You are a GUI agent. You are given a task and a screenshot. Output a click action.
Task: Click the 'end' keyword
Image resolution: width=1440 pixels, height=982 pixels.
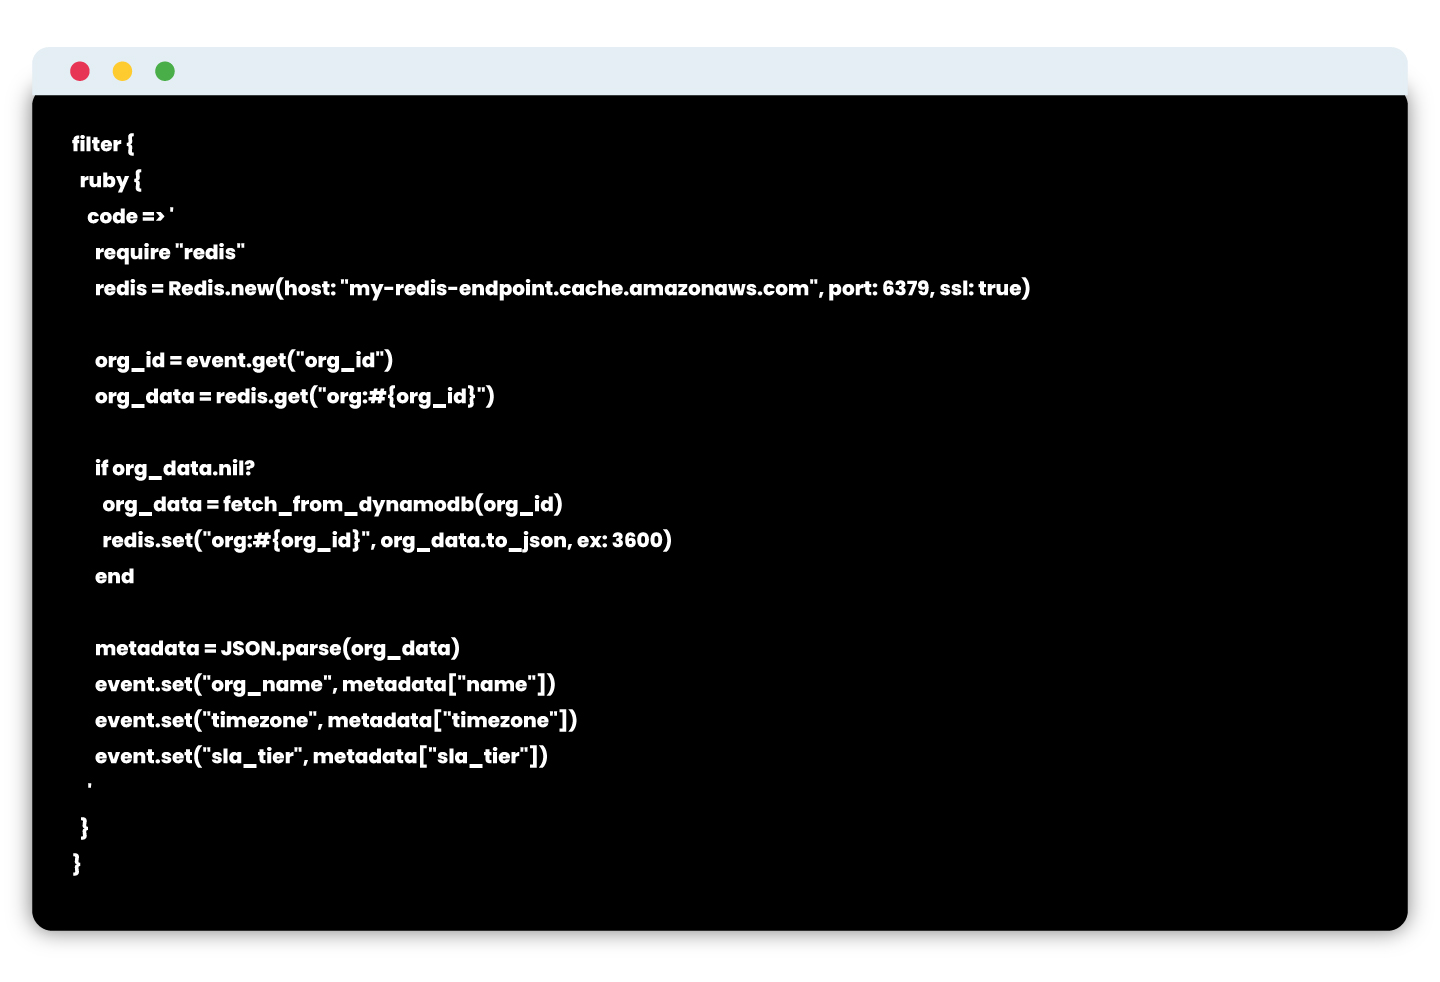[x=114, y=576]
